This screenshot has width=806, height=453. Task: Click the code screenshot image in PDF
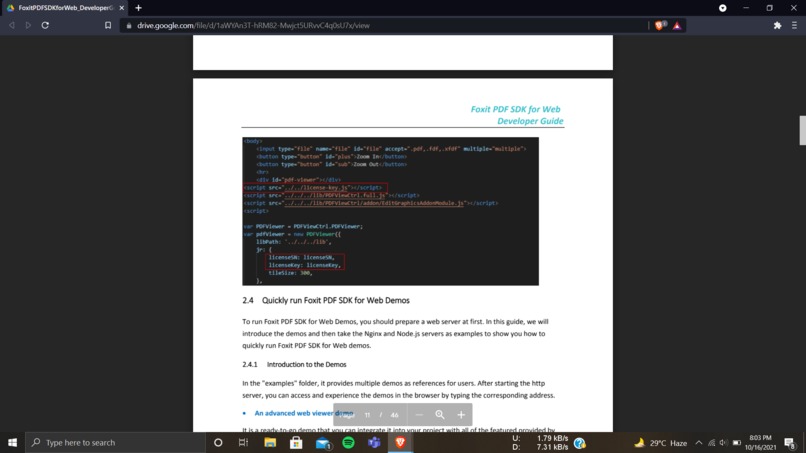click(390, 211)
